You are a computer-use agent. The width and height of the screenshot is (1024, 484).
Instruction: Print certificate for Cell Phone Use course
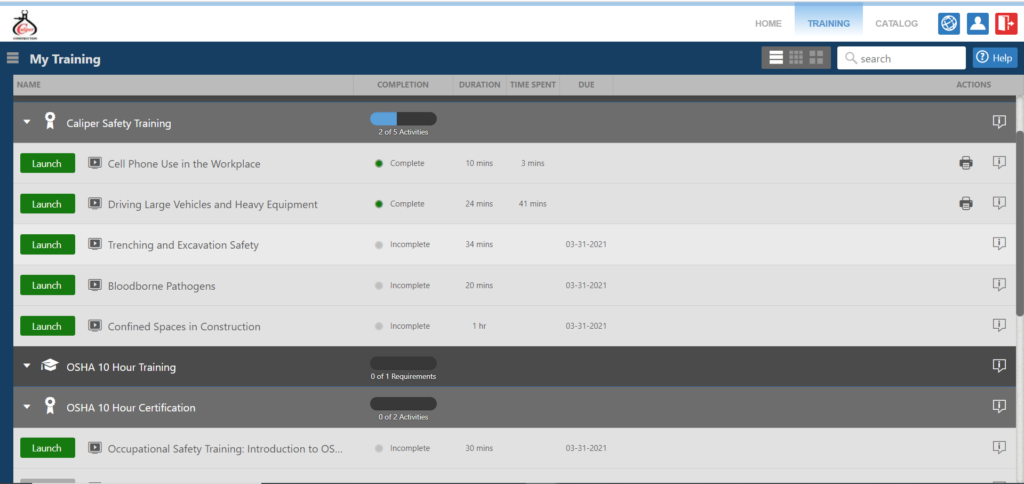coord(965,163)
